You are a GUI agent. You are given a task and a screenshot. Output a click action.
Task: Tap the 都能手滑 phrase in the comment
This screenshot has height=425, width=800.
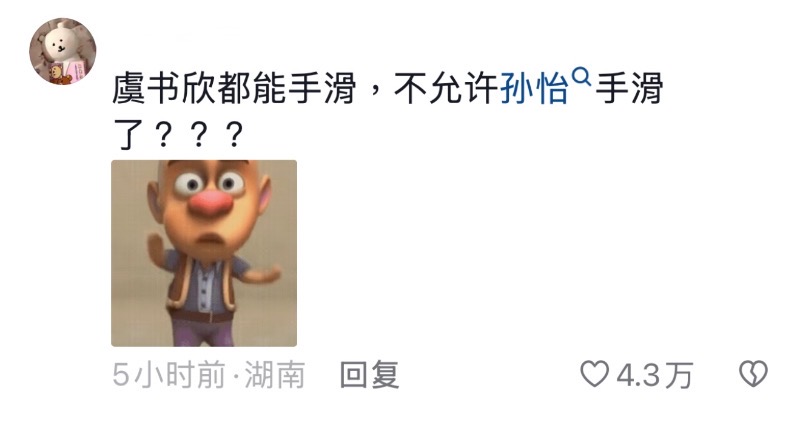(286, 88)
